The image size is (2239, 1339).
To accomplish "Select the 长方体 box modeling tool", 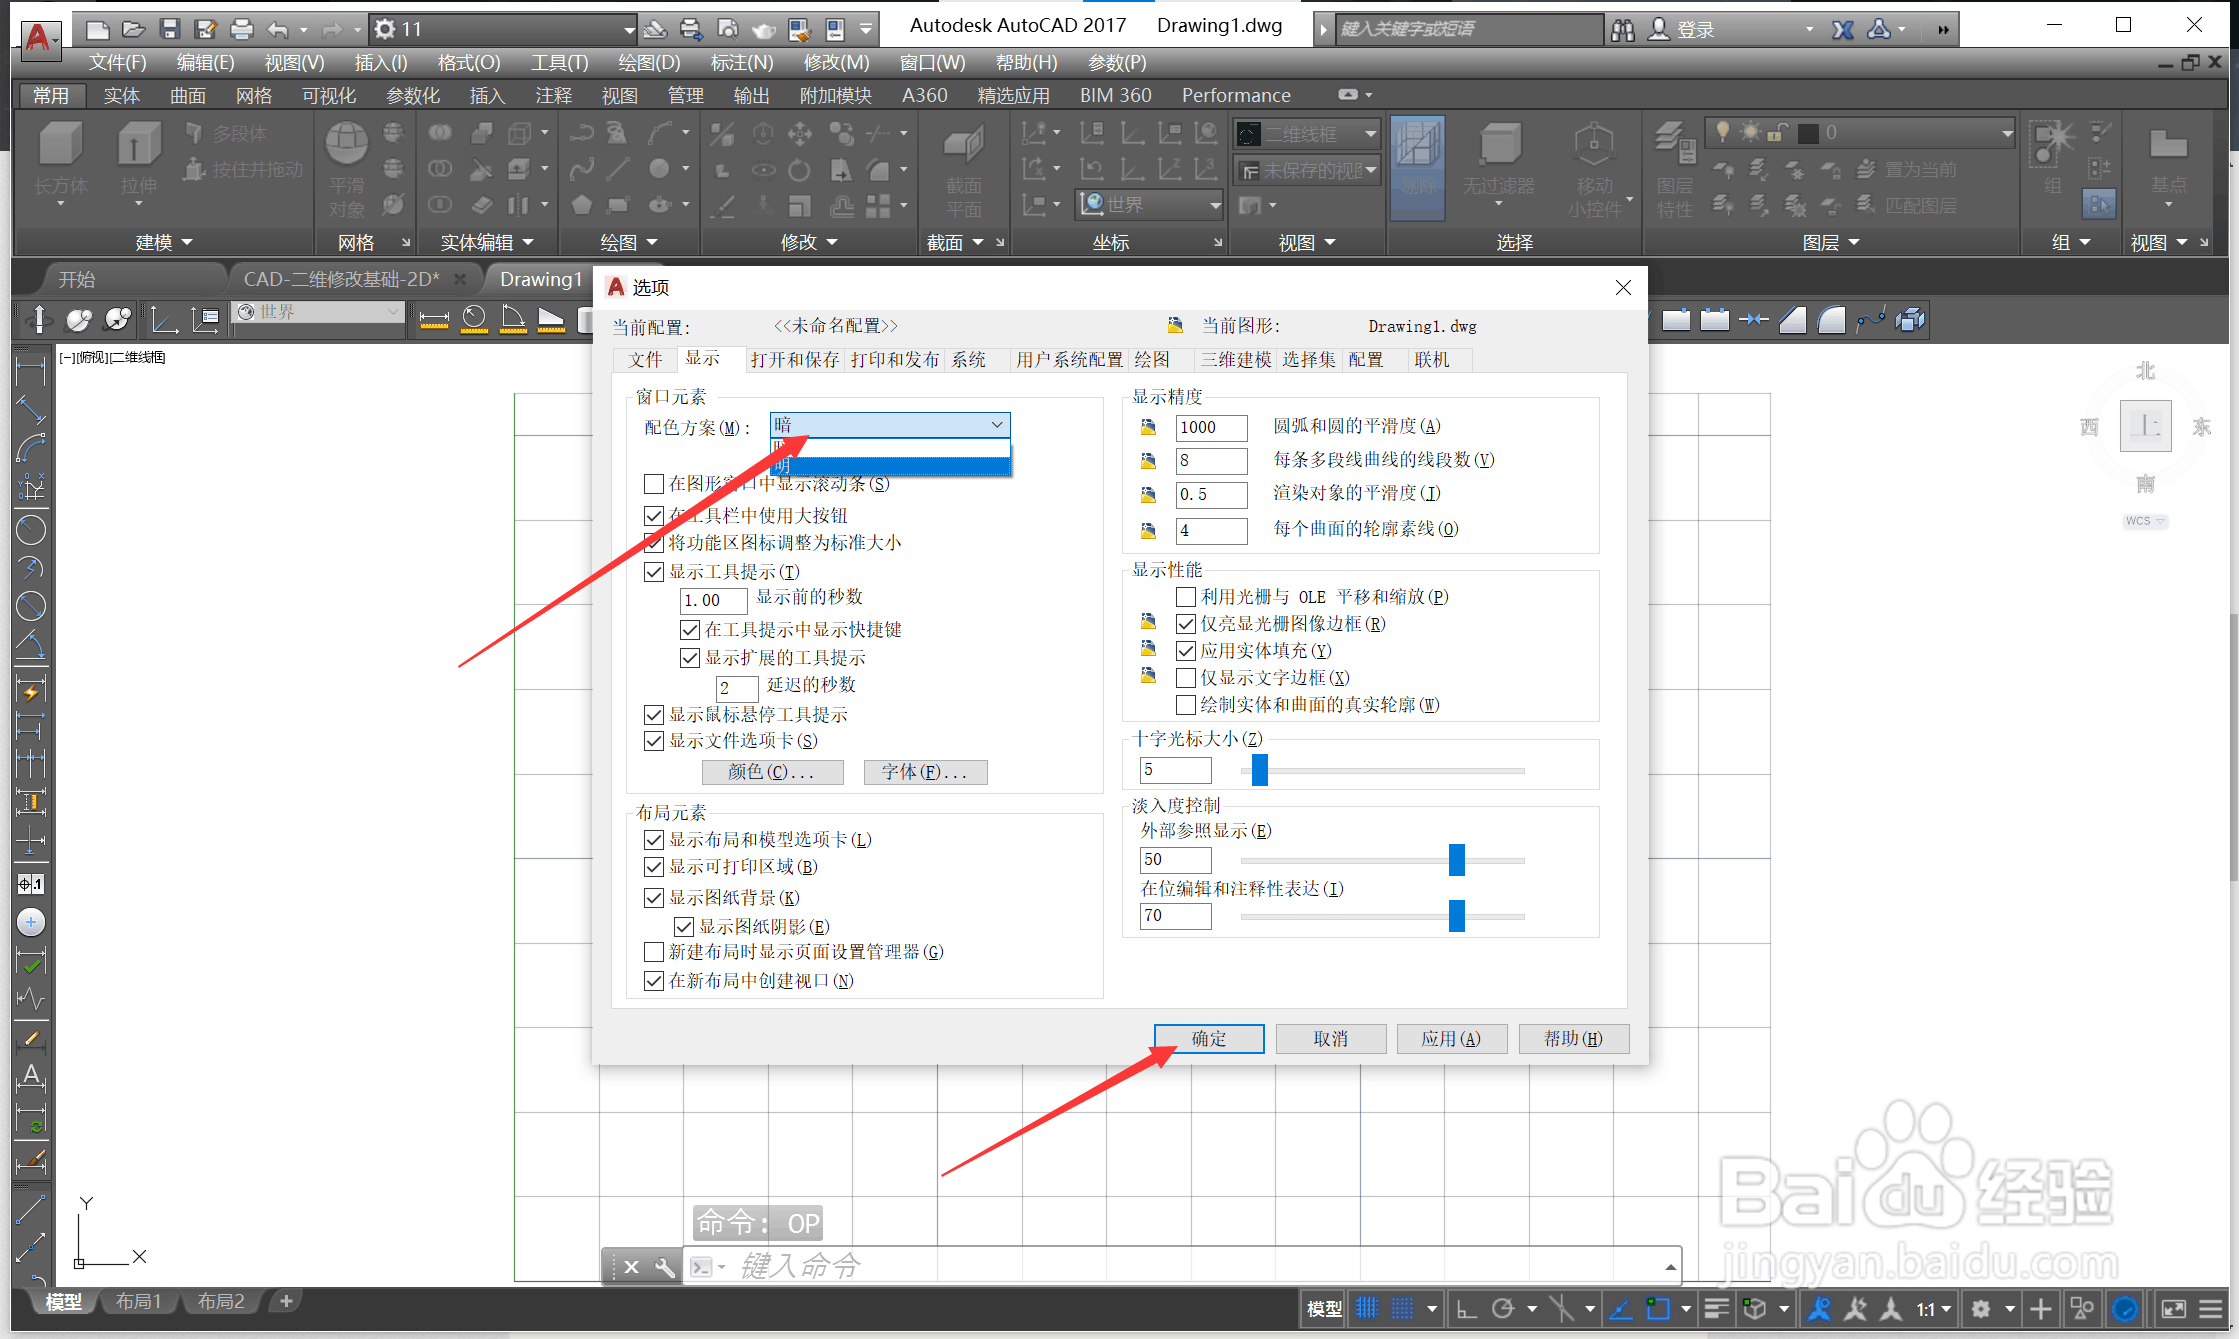I will pyautogui.click(x=61, y=158).
